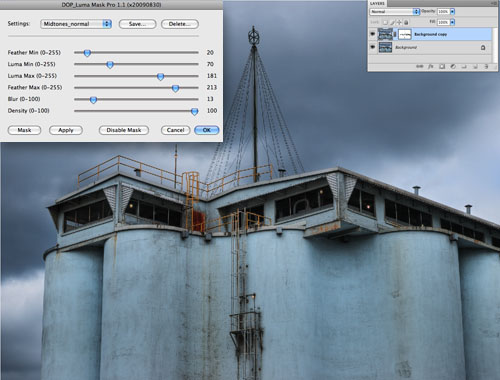This screenshot has width=500, height=380.
Task: Click the Luma Min value 70
Action: 210,64
